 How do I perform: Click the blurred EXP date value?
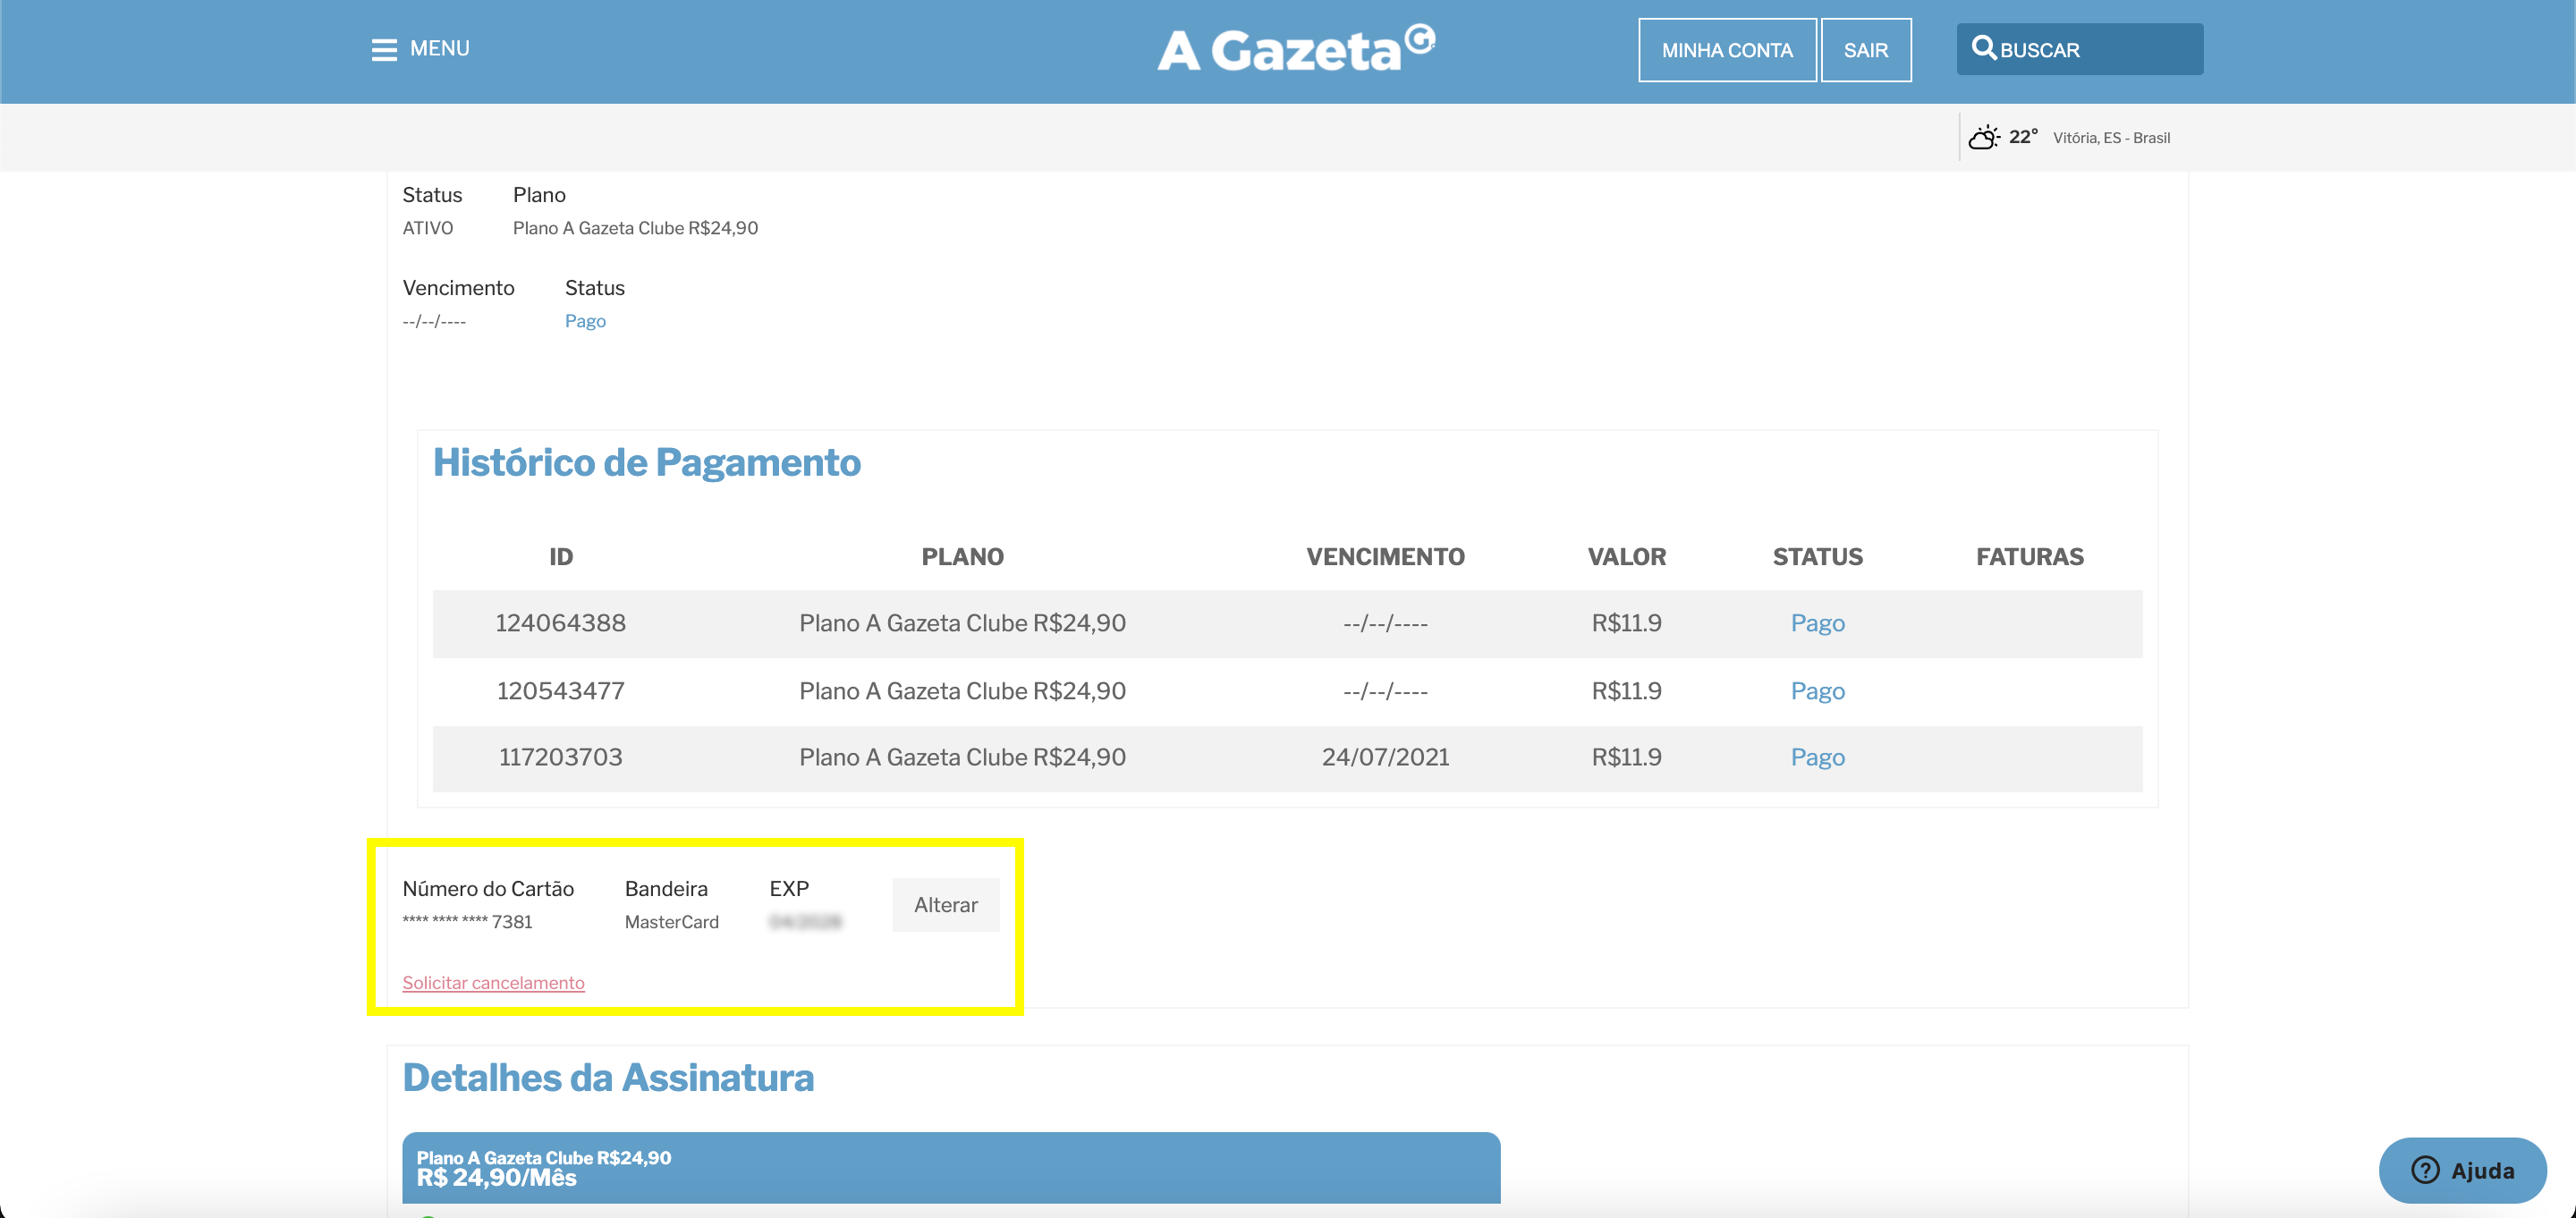805,922
